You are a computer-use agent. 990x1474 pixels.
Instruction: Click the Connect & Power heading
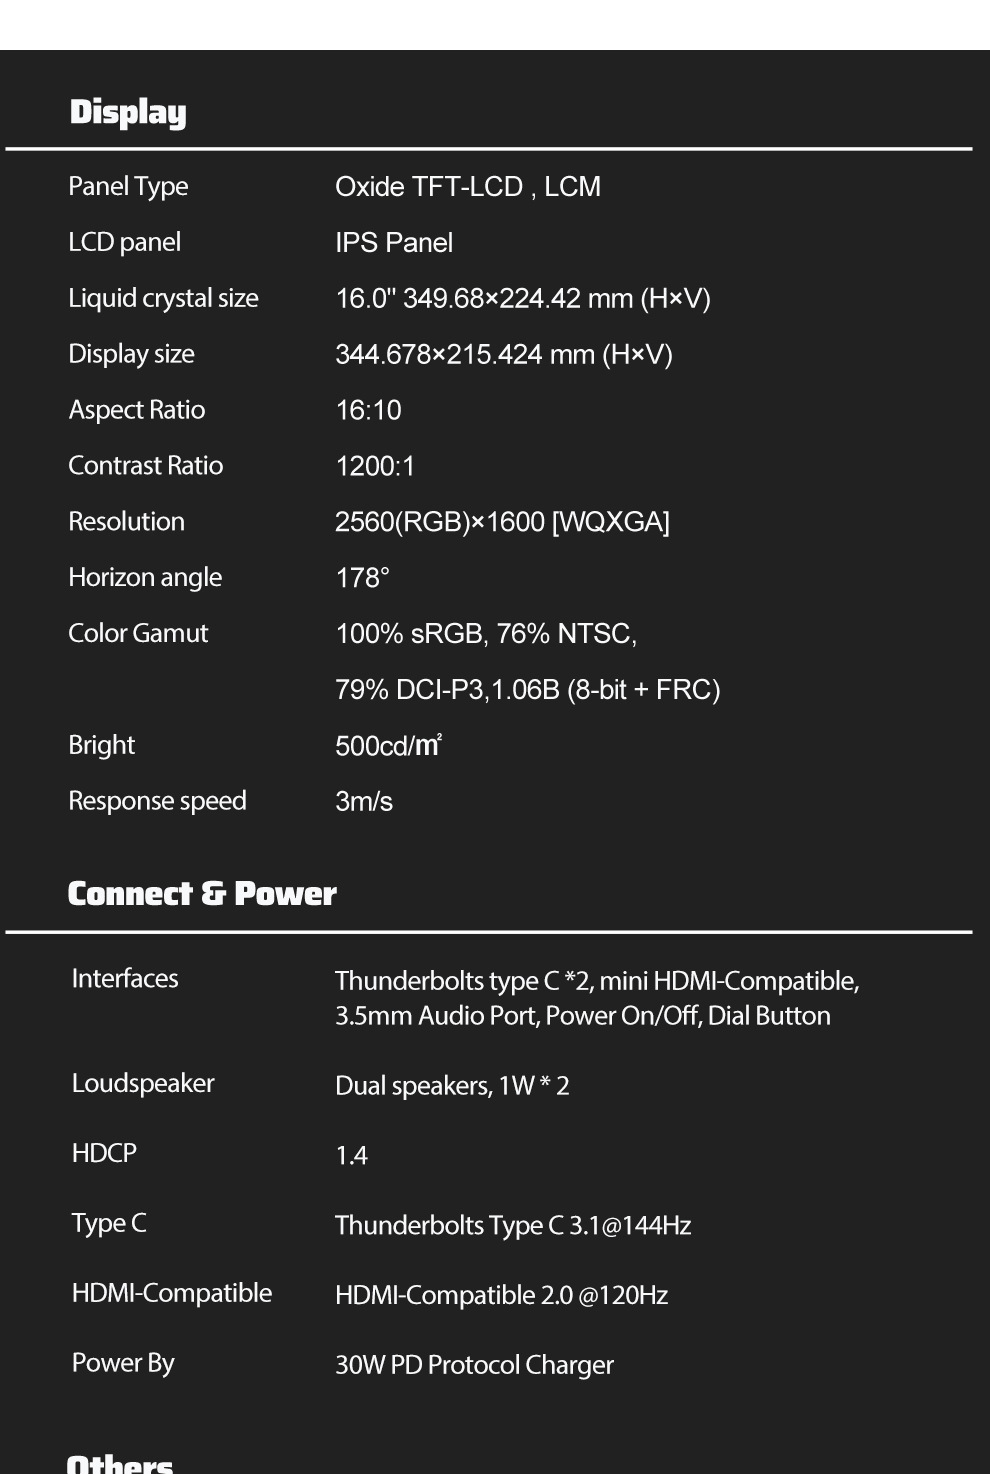[x=202, y=894]
